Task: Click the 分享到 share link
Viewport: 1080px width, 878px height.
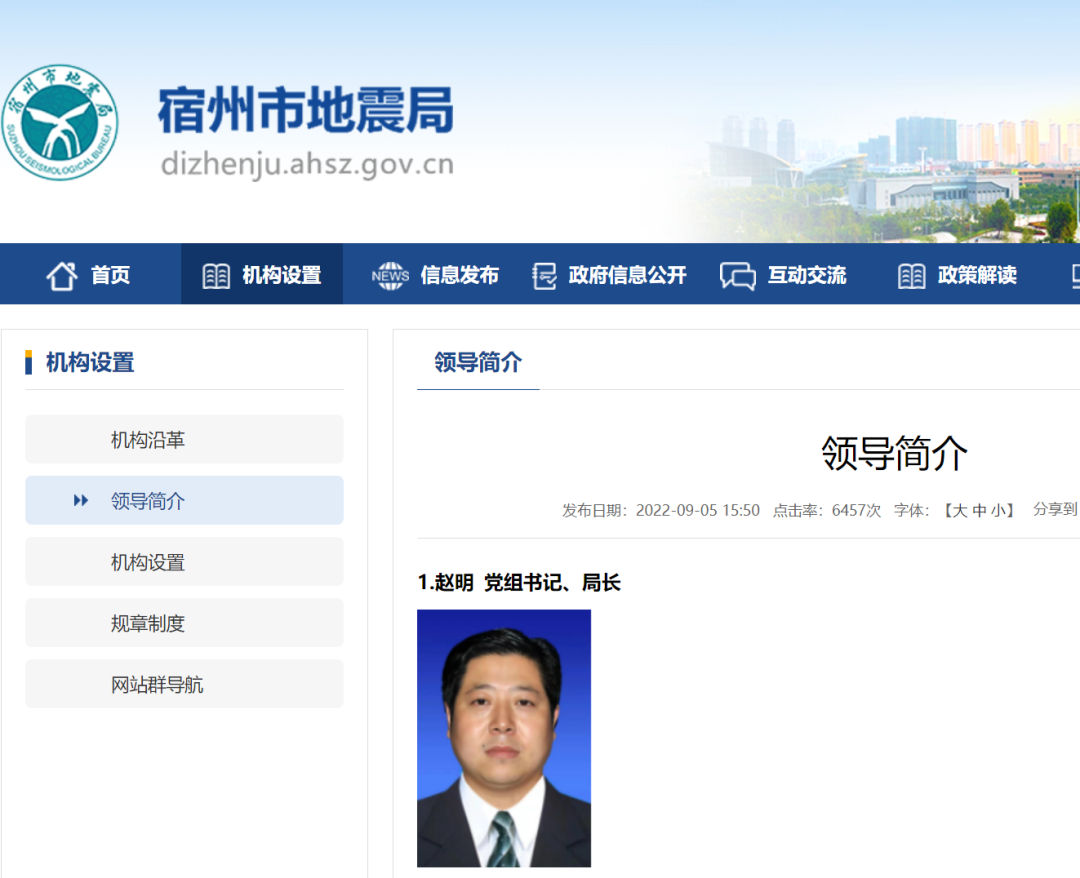Action: [x=1055, y=509]
